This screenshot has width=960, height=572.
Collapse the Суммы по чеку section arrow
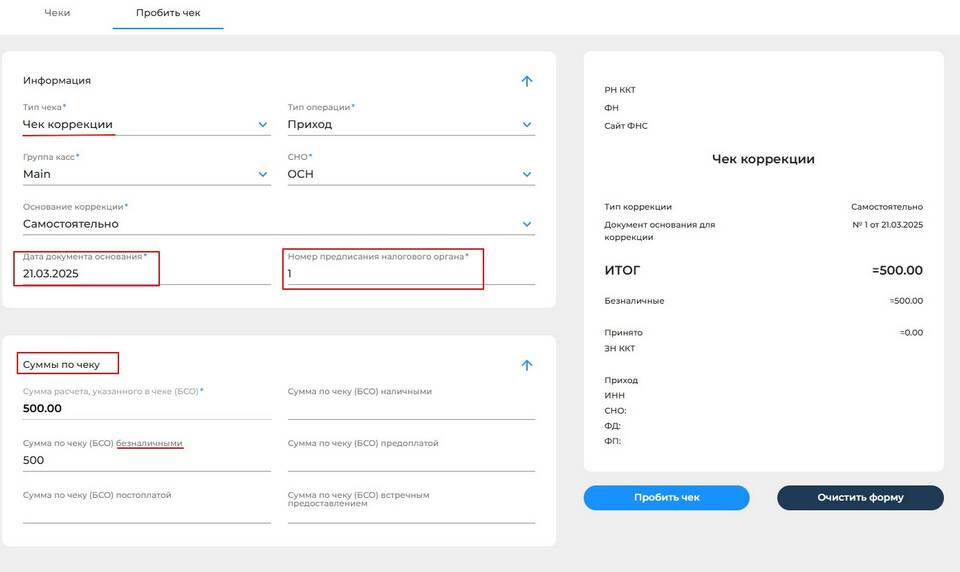click(x=527, y=365)
